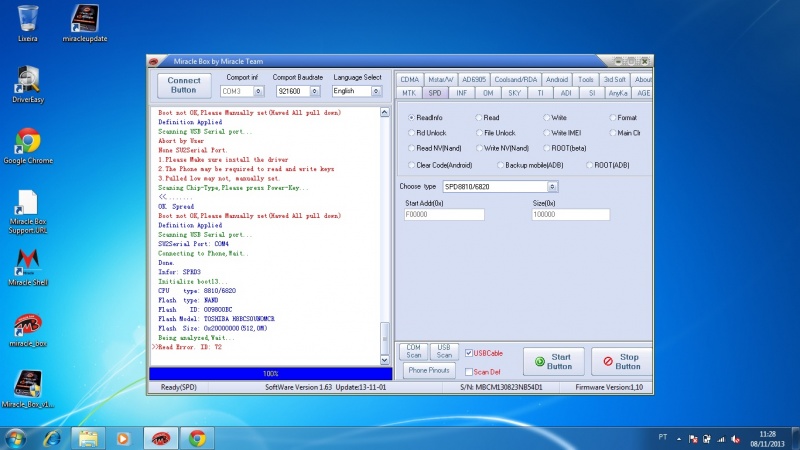Click the safely remove hardware tray icon
800x450 pixels.
tap(707, 439)
